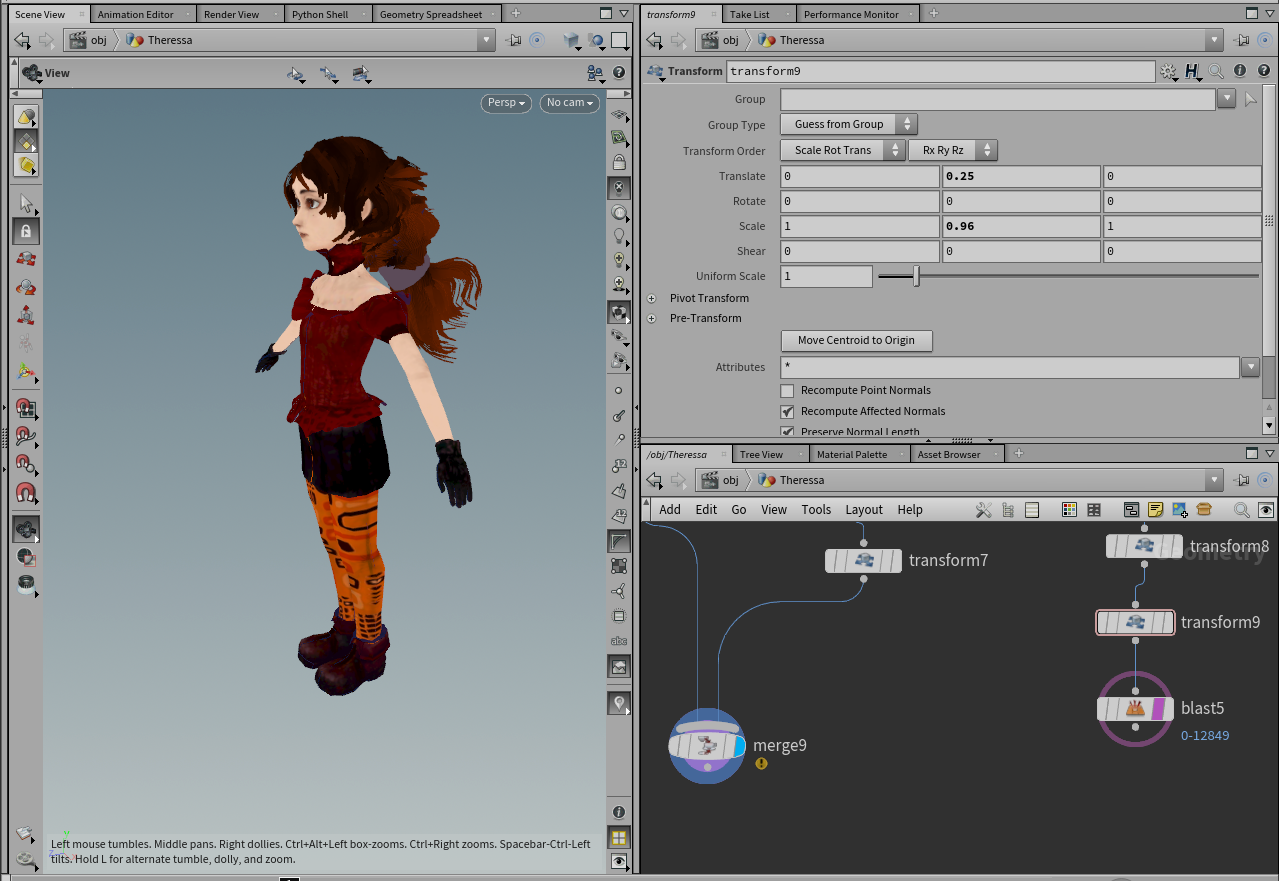
Task: Open the Persp viewport dropdown
Action: [x=506, y=102]
